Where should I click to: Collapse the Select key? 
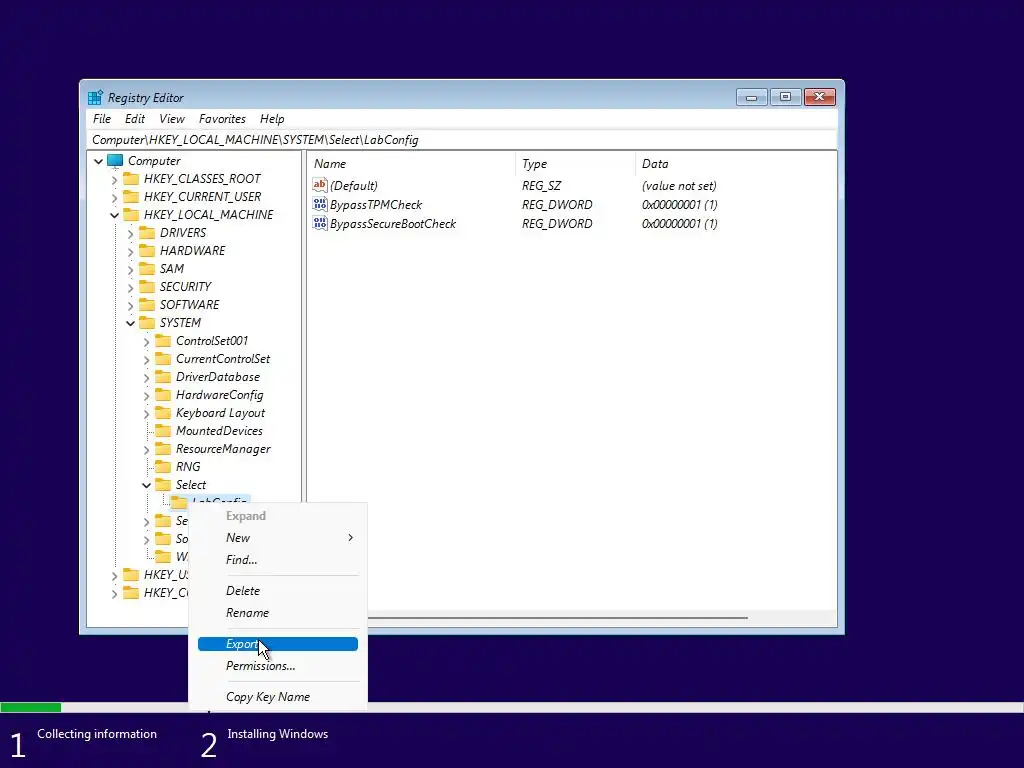point(147,485)
